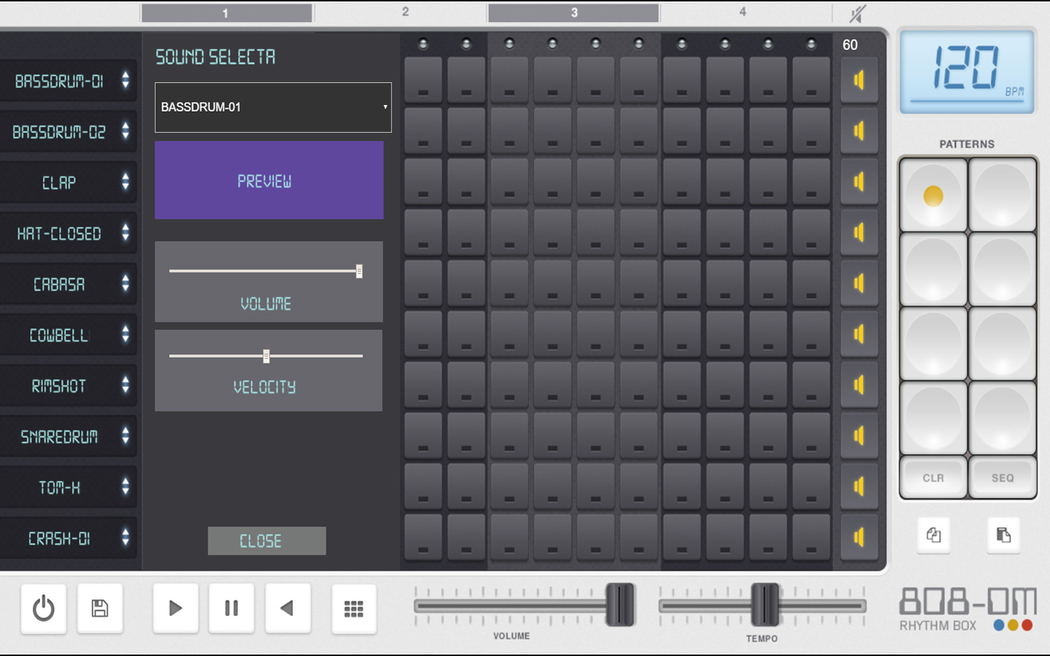Viewport: 1050px width, 656px height.
Task: Expand the SNAREDRUM instrument selector arrows
Action: pyautogui.click(x=125, y=436)
